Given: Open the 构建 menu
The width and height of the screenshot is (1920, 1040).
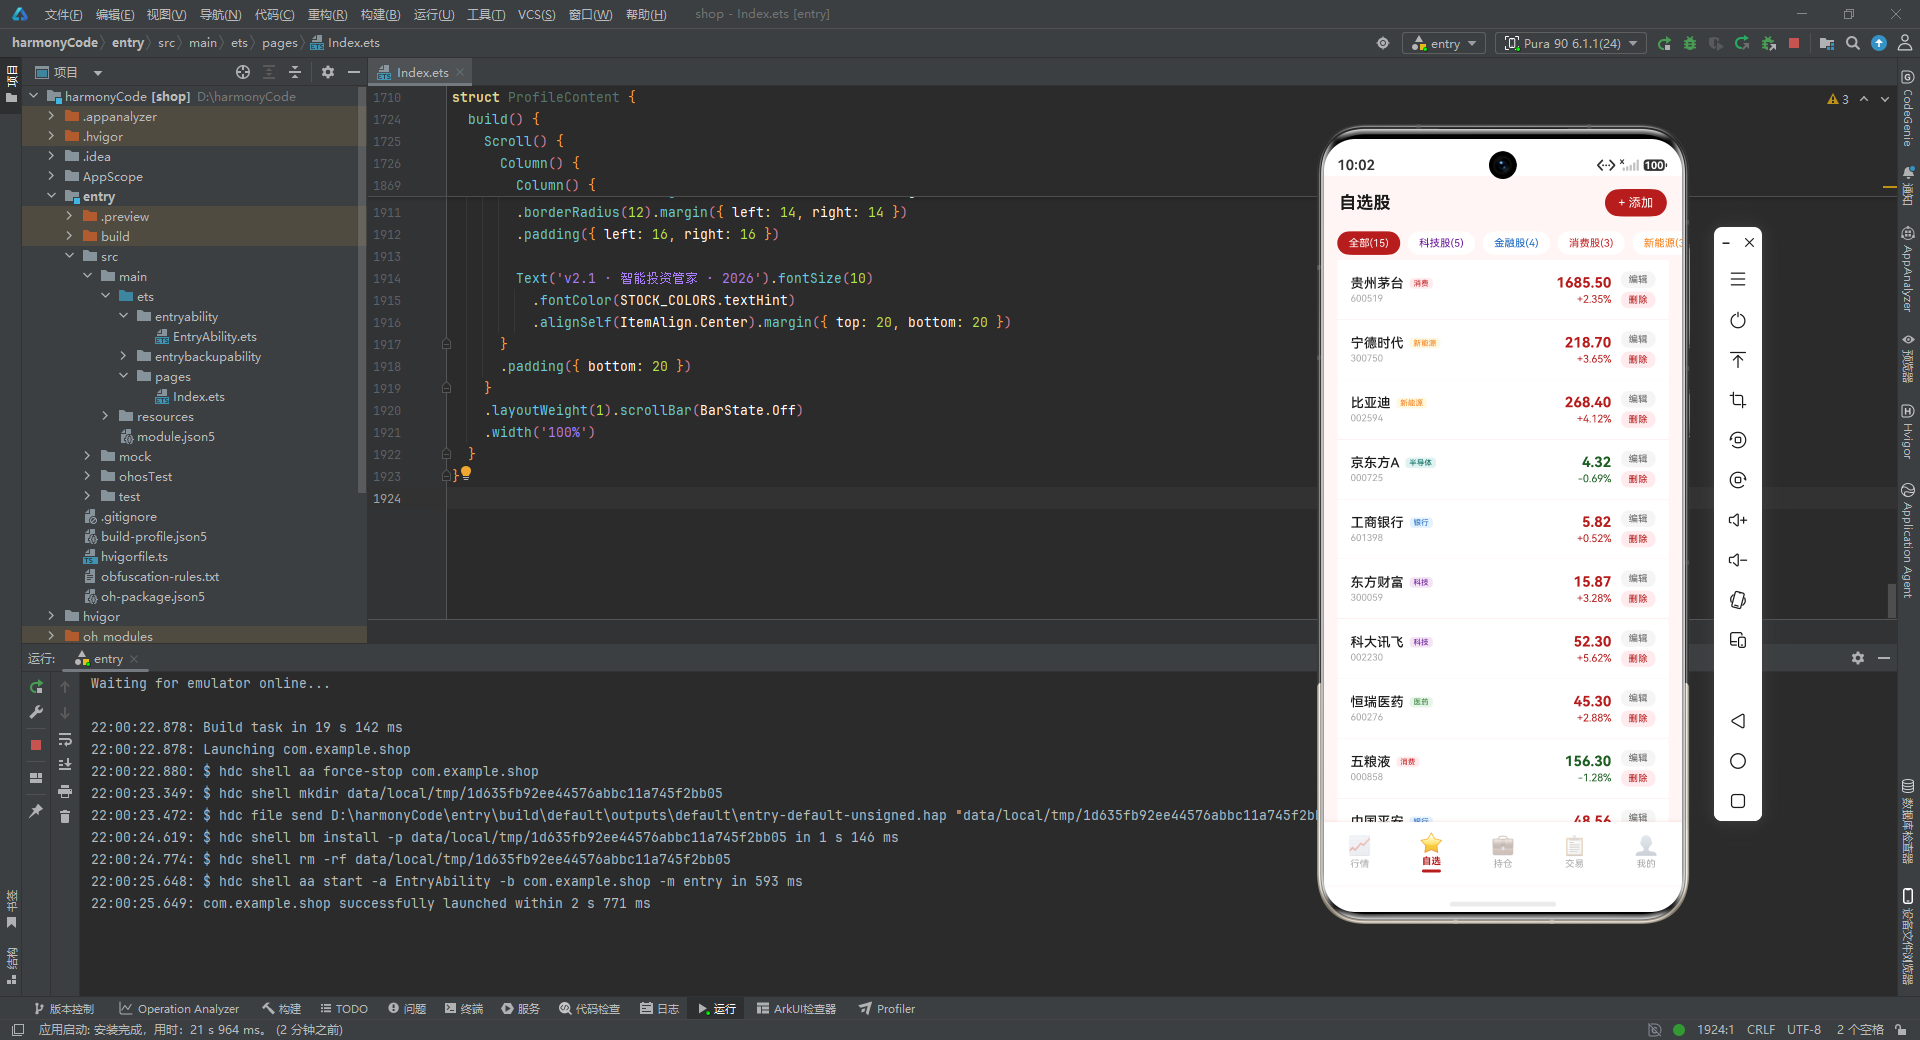Looking at the screenshot, I should [x=380, y=14].
